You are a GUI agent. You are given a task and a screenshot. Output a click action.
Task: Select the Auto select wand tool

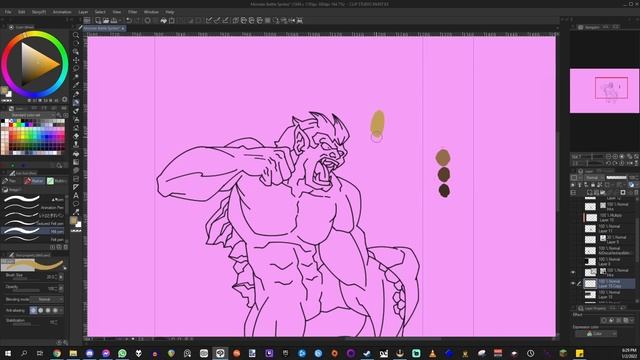pos(76,77)
